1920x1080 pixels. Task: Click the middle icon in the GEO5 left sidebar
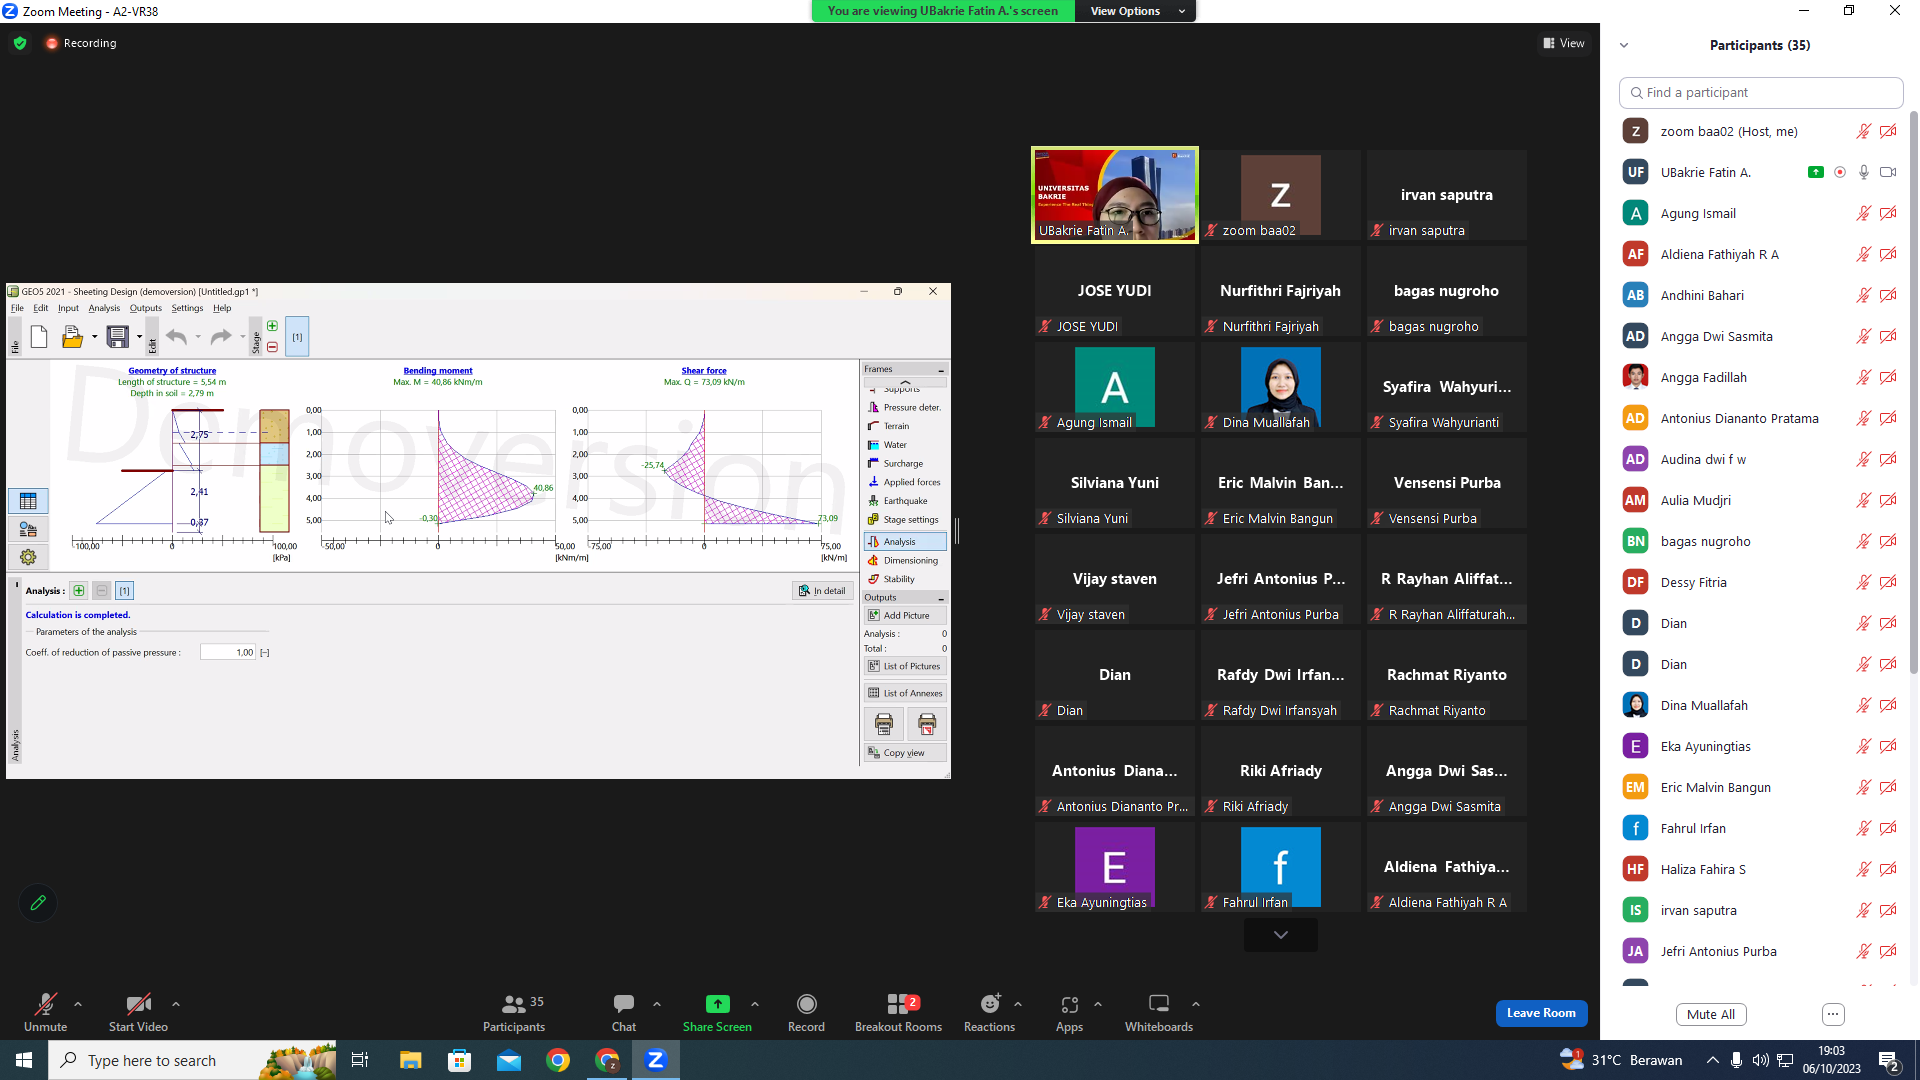coord(28,529)
